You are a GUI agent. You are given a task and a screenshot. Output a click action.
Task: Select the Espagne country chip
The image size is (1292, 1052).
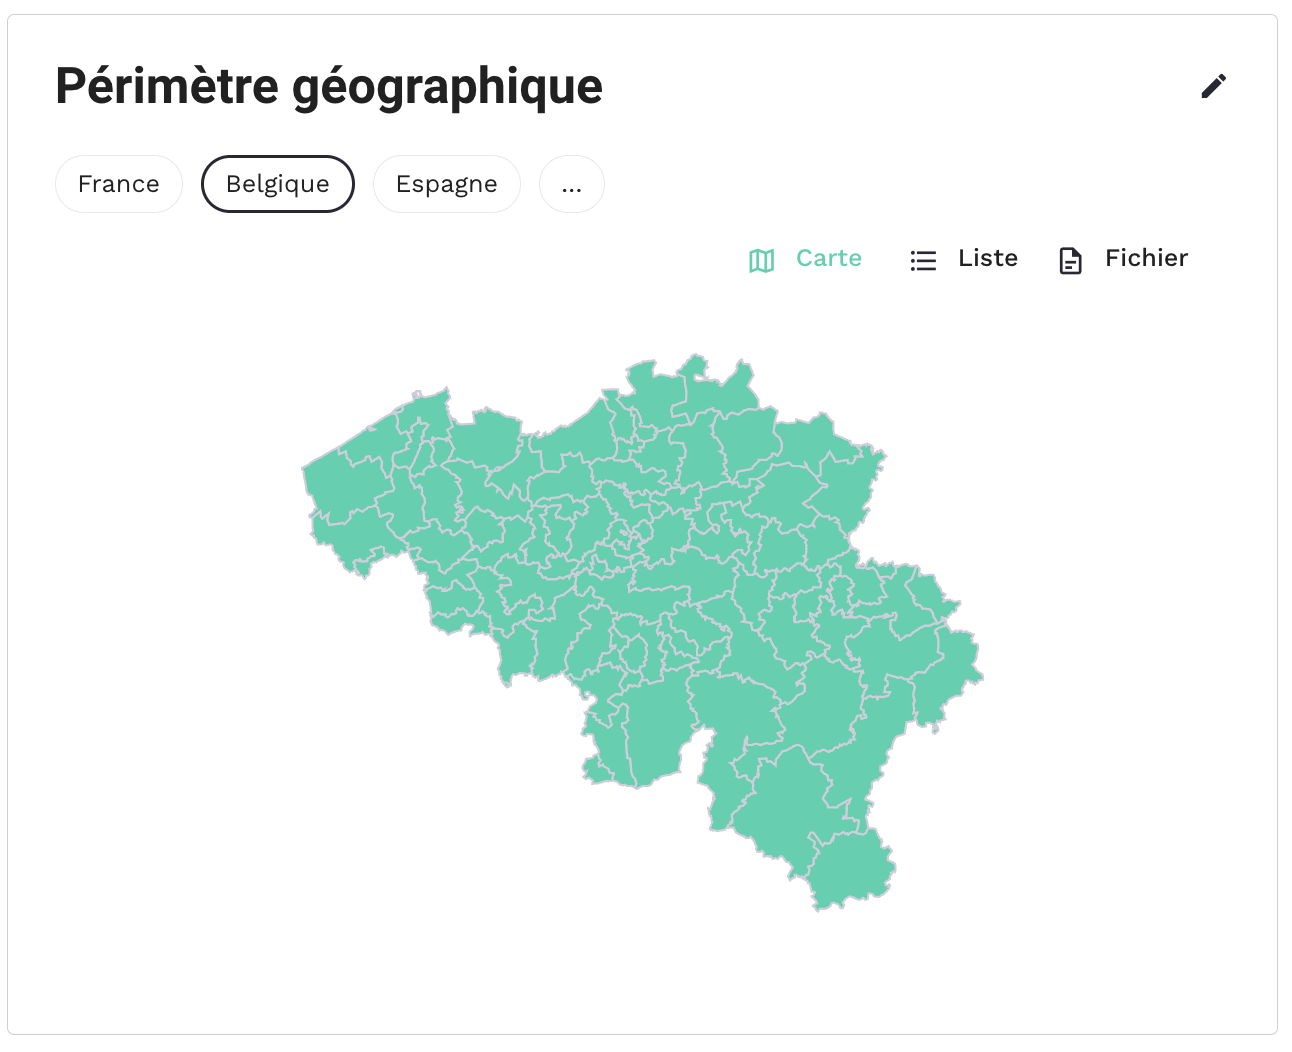point(447,184)
